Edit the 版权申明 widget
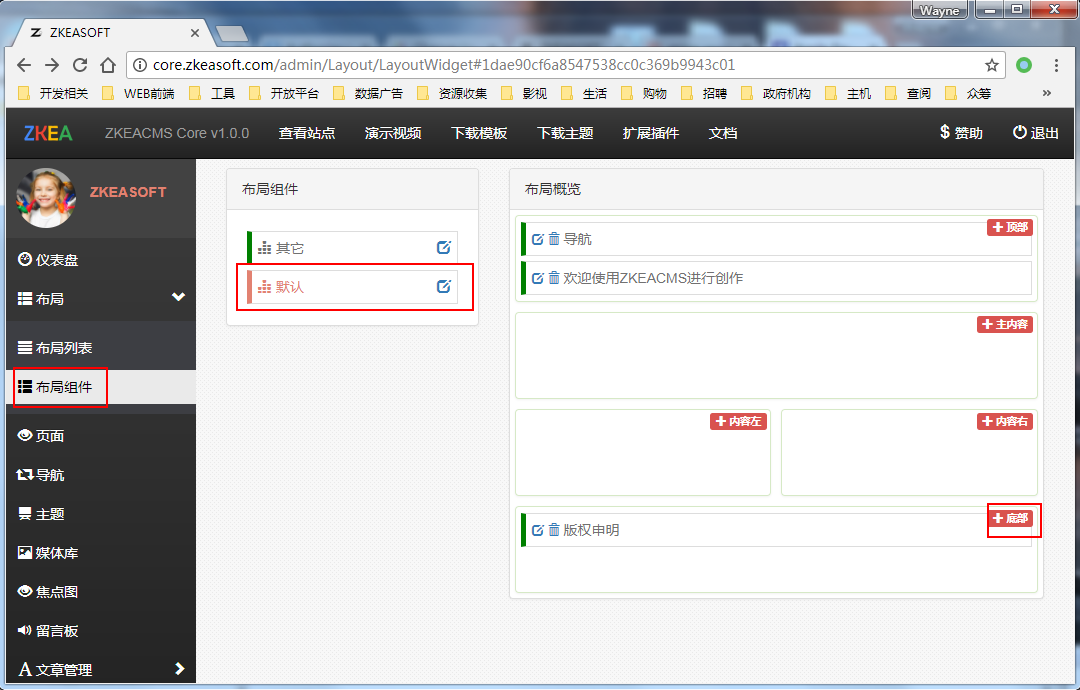1080x690 pixels. click(x=538, y=530)
